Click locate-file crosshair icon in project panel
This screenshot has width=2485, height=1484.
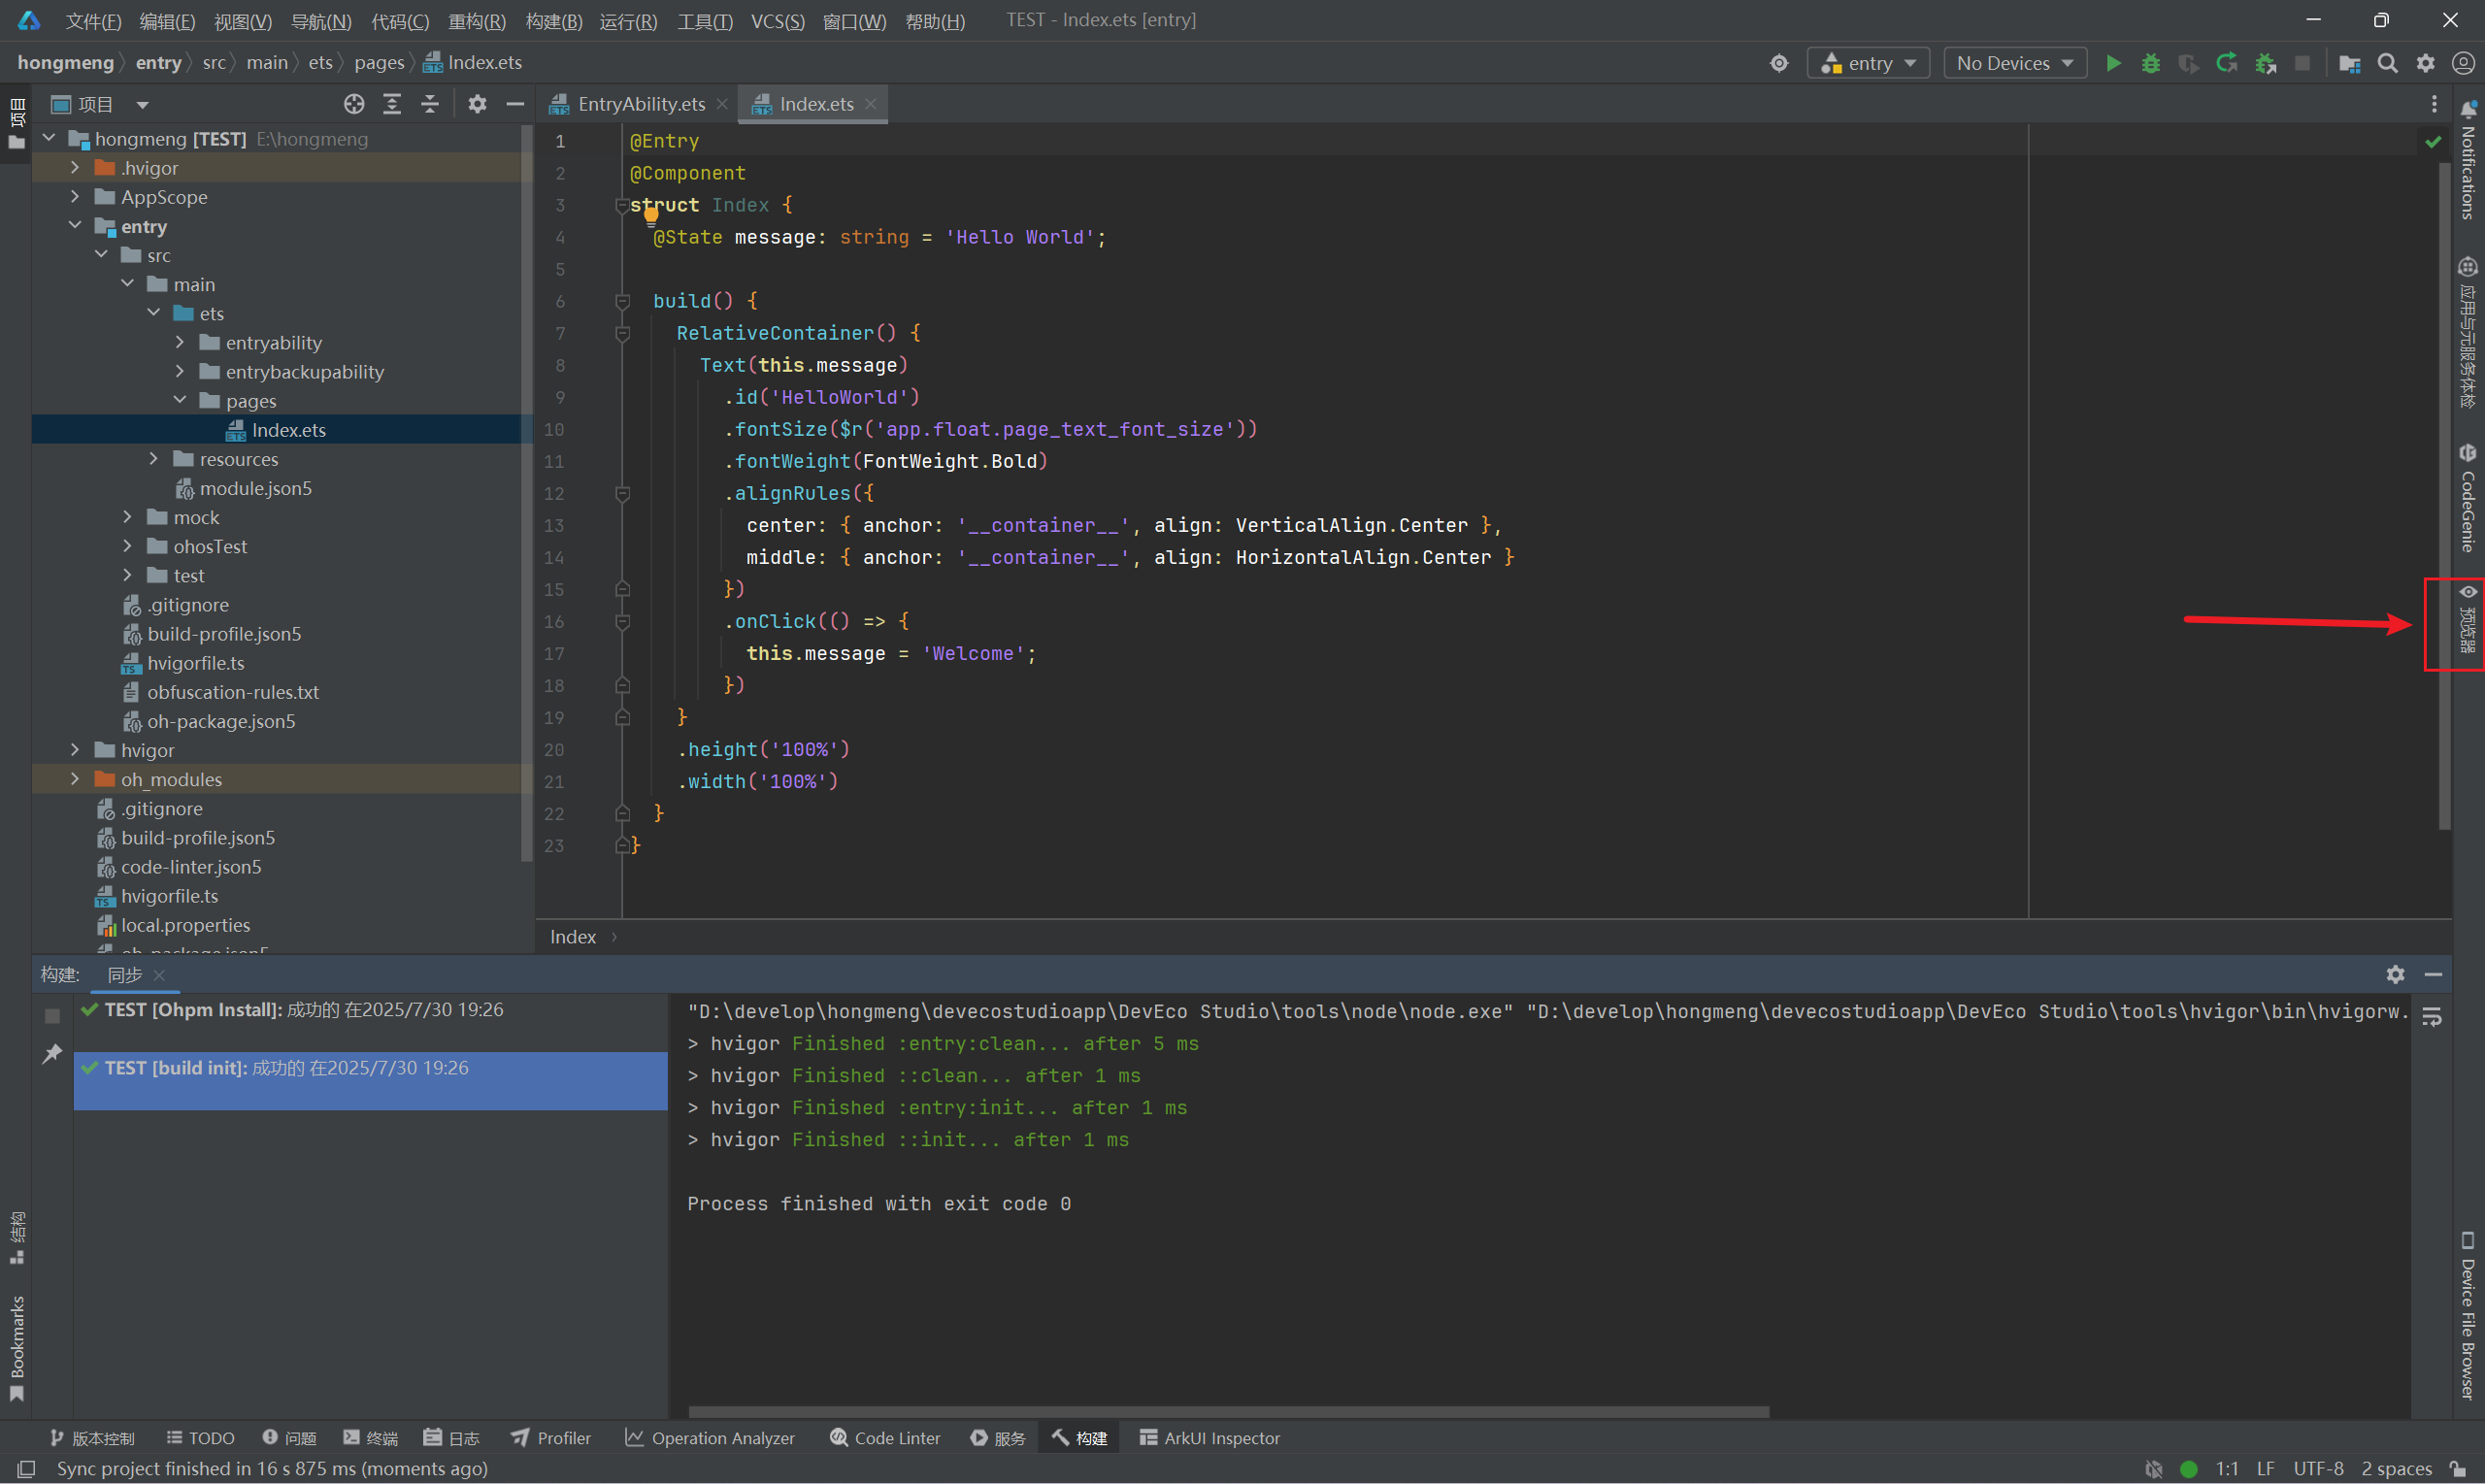coord(354,104)
